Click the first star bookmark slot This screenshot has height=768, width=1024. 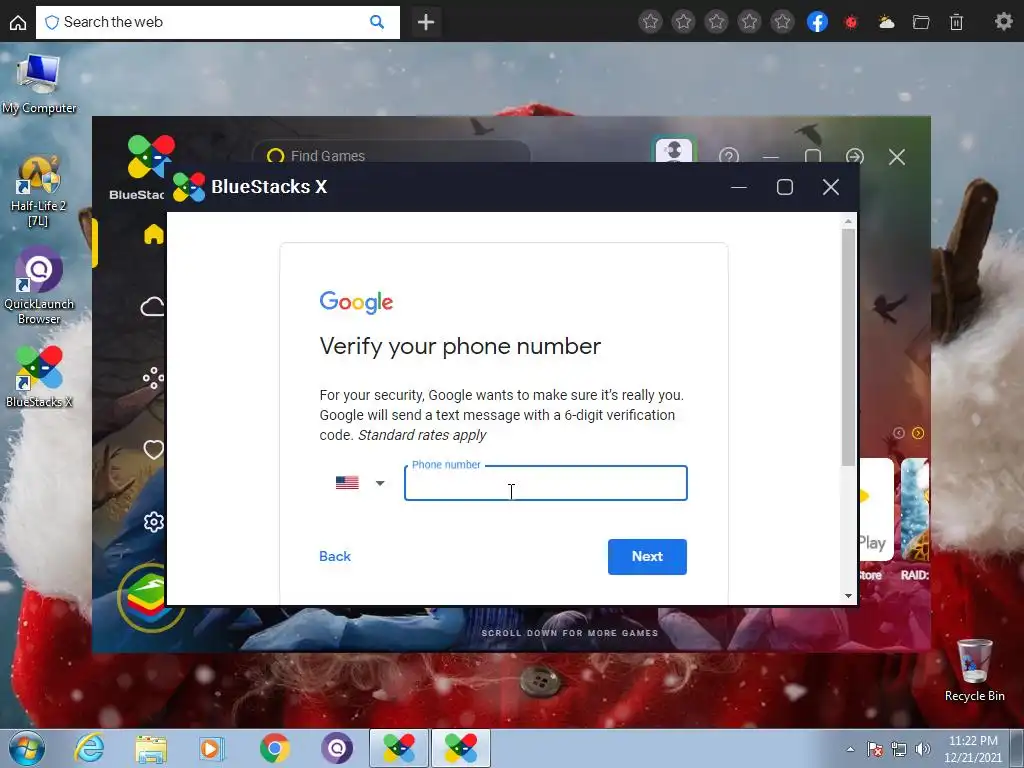coord(650,22)
